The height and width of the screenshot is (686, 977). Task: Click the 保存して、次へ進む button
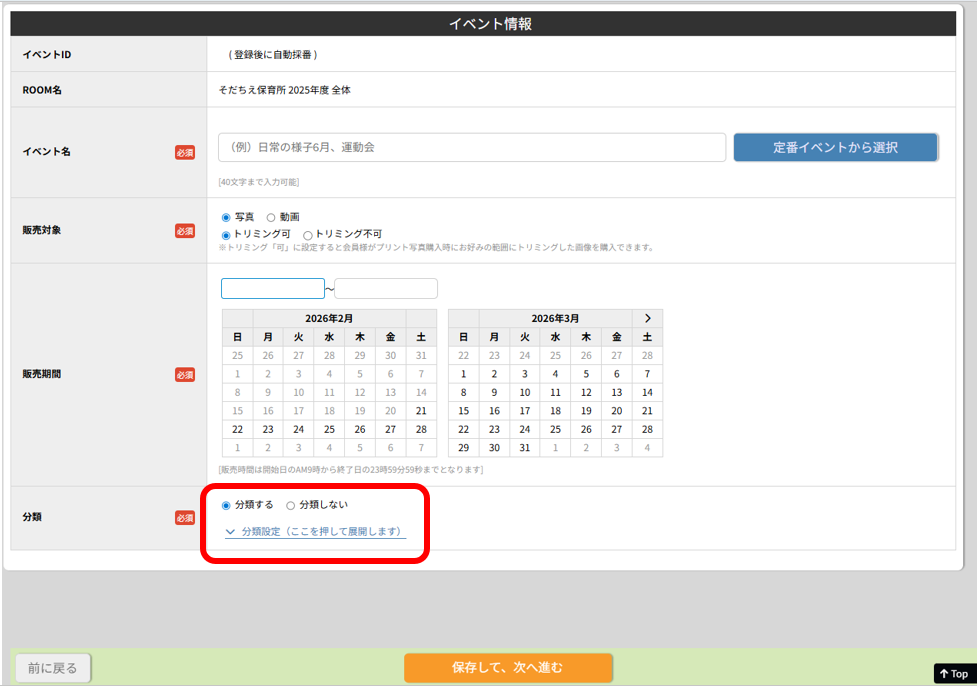[508, 667]
